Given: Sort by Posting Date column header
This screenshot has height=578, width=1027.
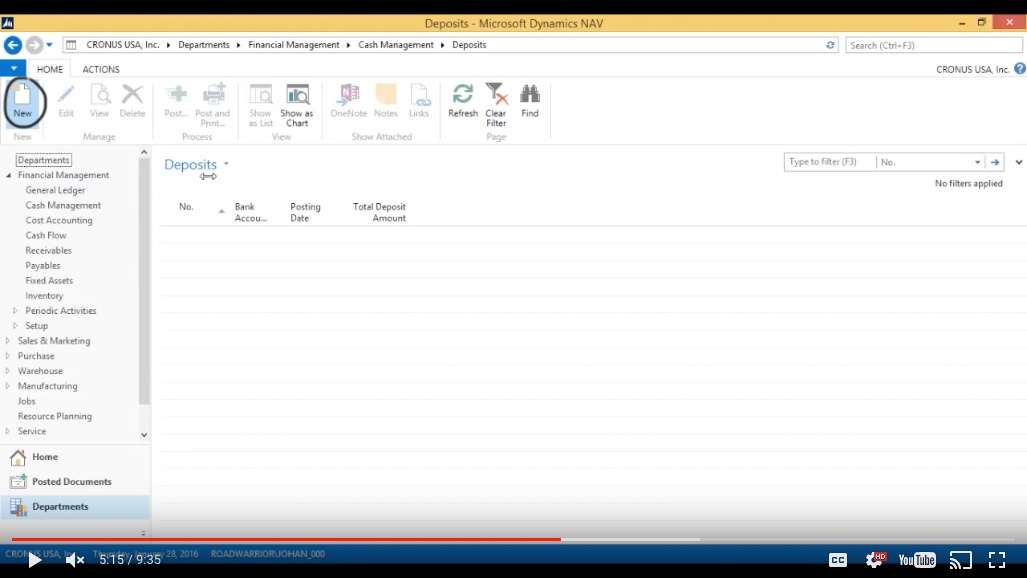Looking at the screenshot, I should pos(305,212).
